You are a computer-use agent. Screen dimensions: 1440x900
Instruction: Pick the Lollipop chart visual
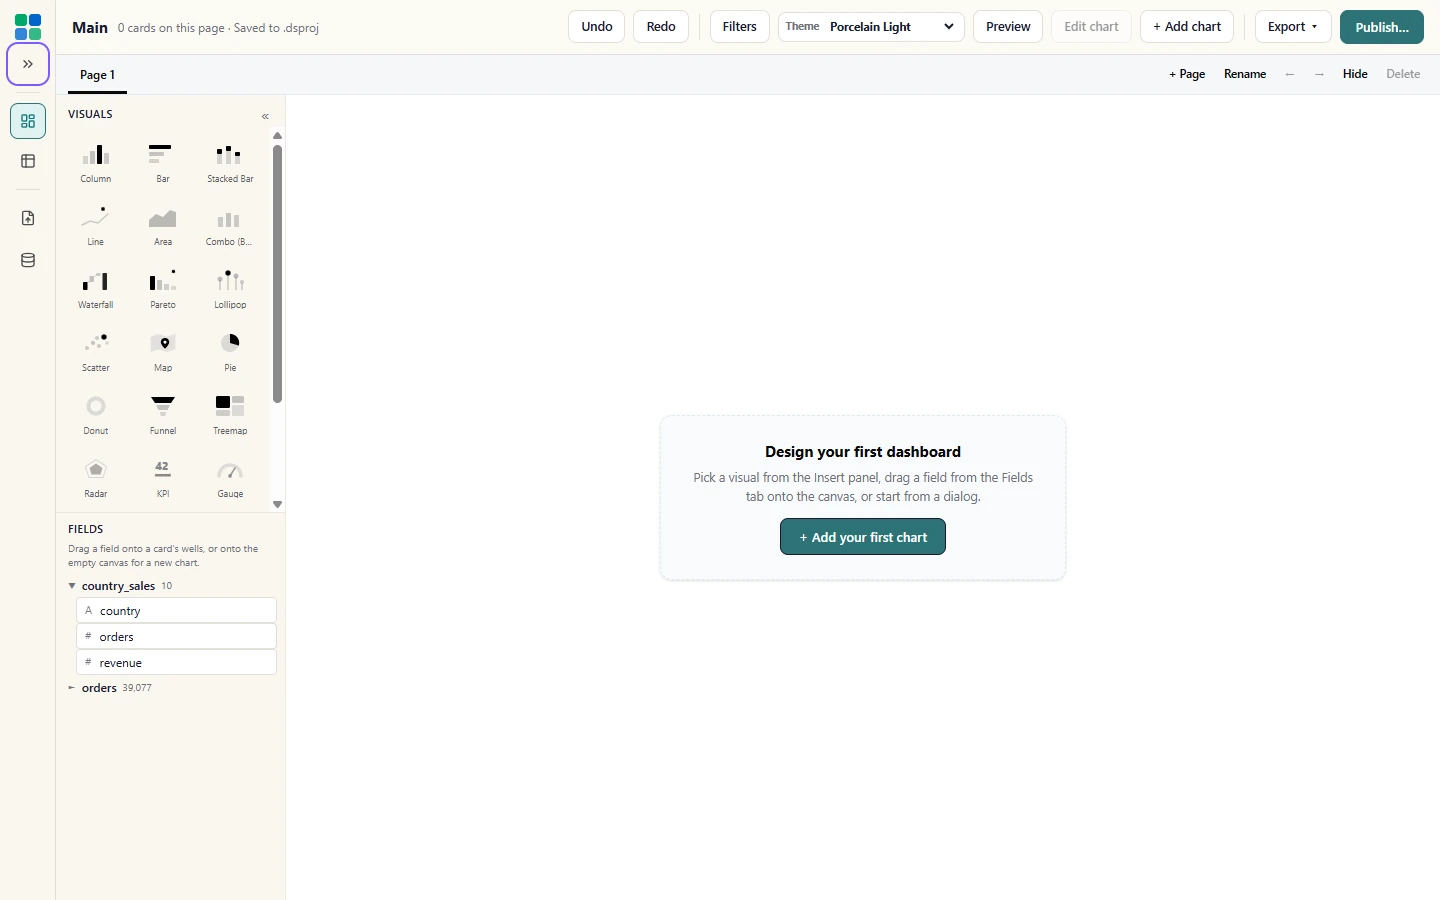[x=230, y=289]
